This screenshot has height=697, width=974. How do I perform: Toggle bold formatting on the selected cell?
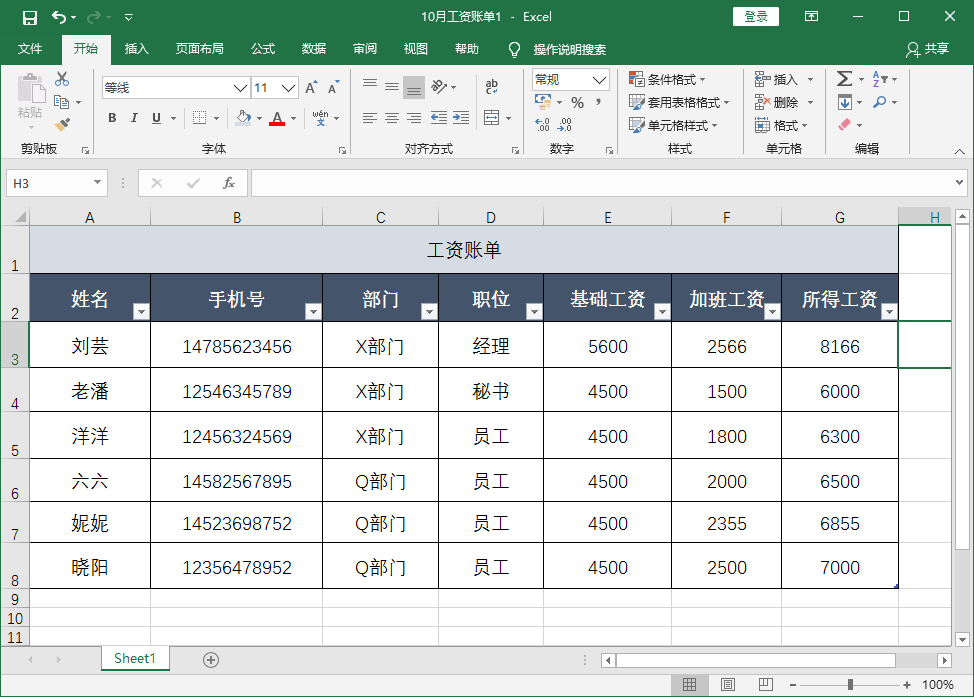coord(112,117)
